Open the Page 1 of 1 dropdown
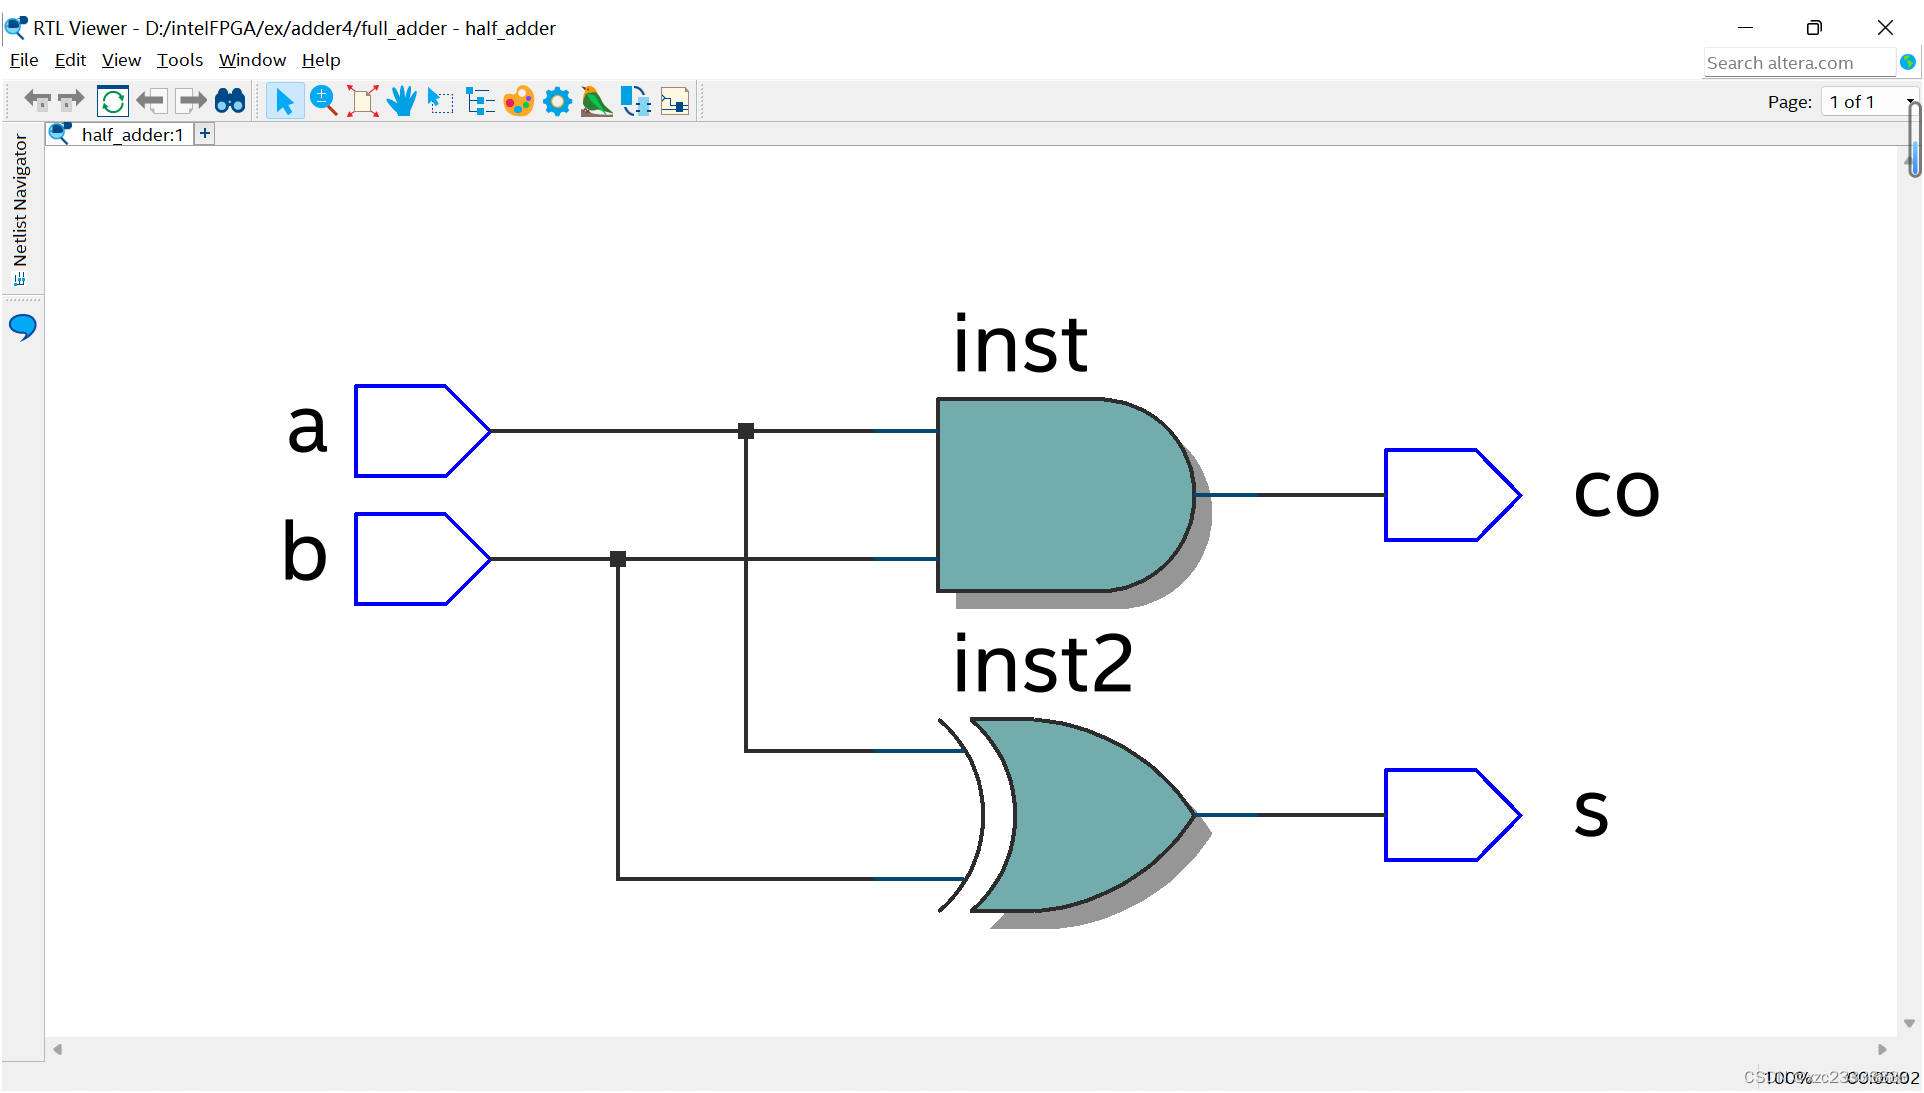 pyautogui.click(x=1868, y=102)
